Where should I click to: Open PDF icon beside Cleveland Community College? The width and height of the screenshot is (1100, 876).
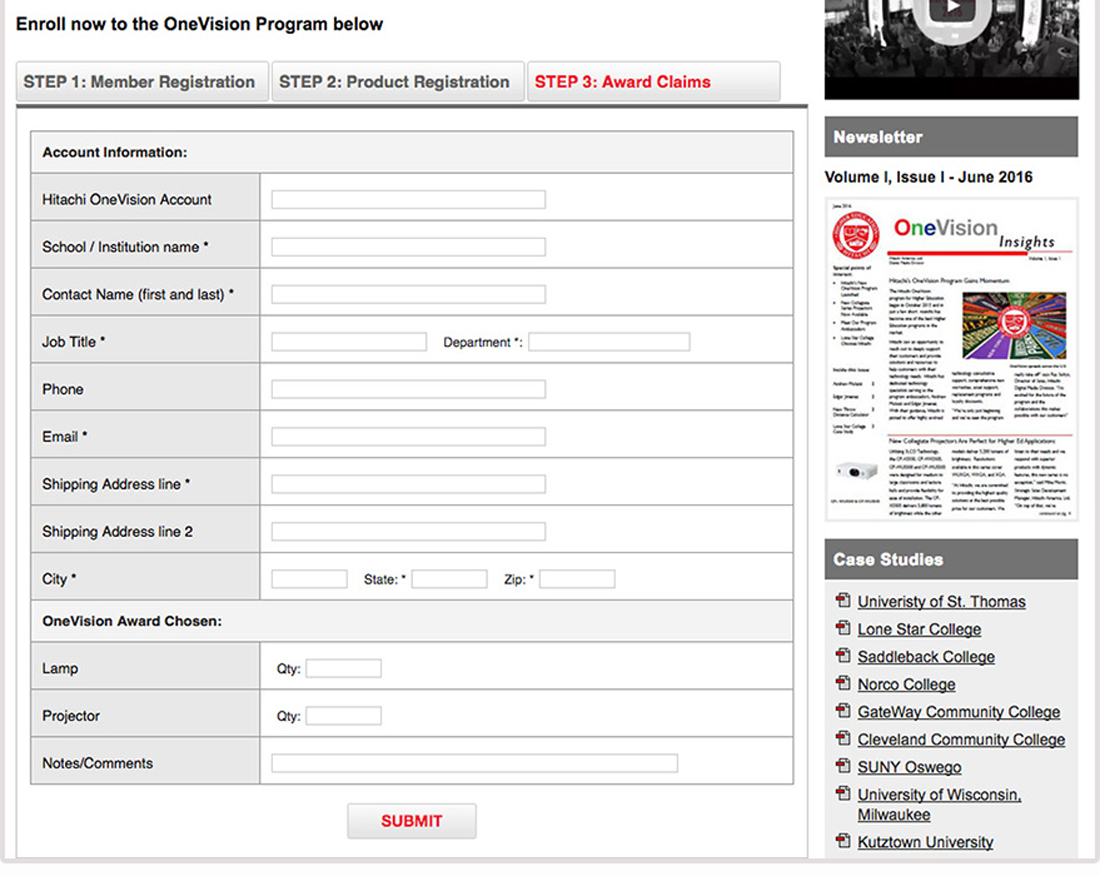click(x=843, y=738)
